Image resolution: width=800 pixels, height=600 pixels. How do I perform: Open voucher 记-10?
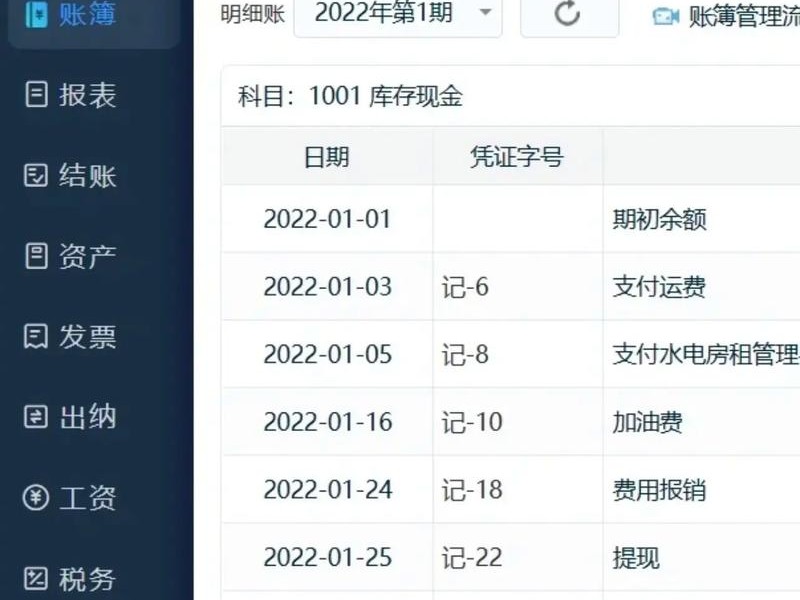tap(472, 422)
